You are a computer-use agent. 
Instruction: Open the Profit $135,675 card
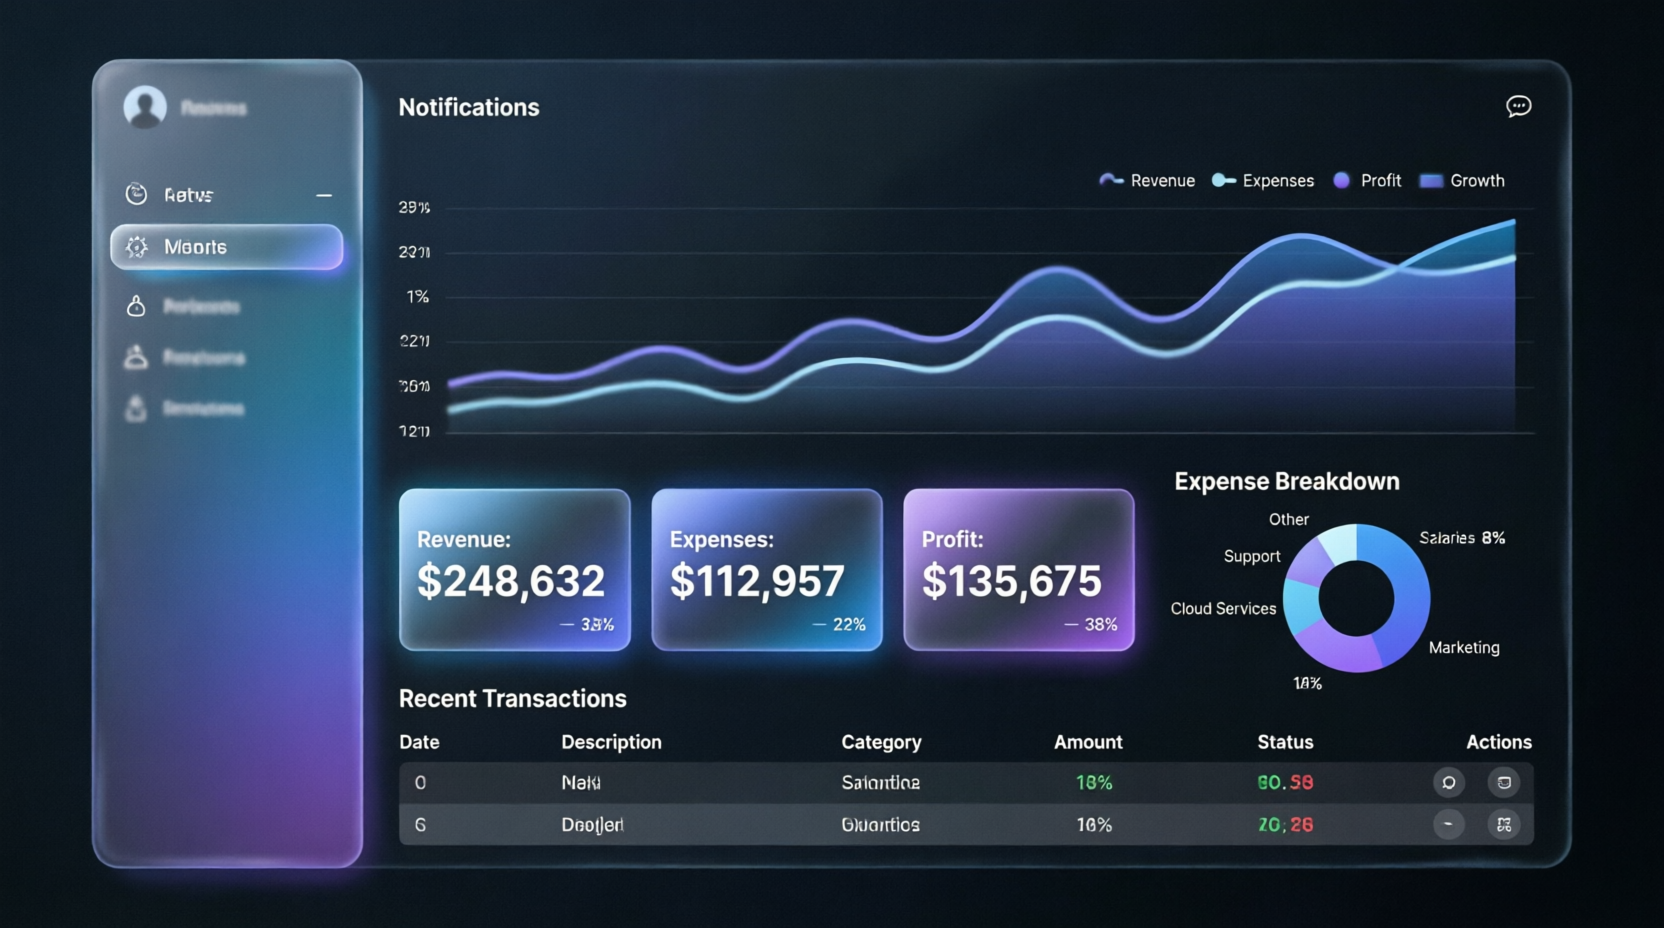1019,570
